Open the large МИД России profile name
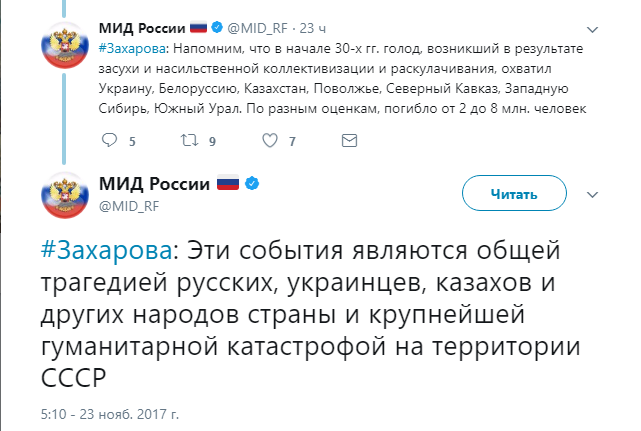Viewport: 641px width, 431px height. (x=154, y=184)
